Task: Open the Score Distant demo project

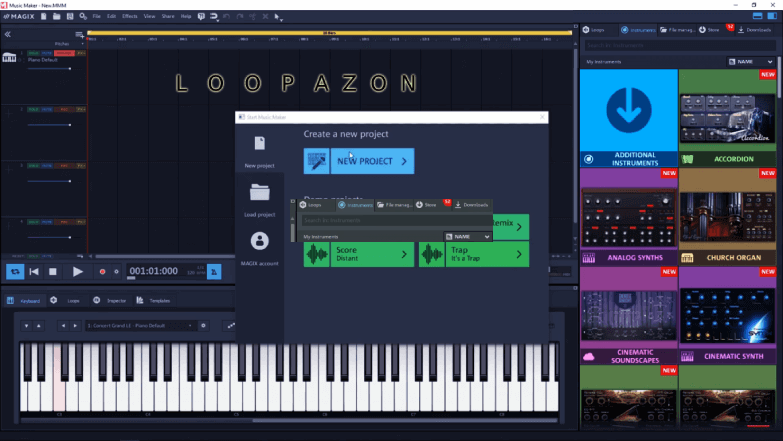Action: [x=359, y=254]
